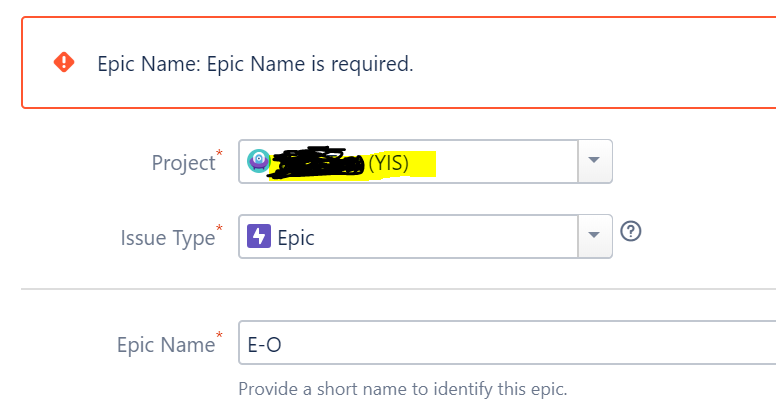Screen dimensions: 776x410
Task: Select the "Epic" text in Issue Type combo box
Action: point(295,238)
